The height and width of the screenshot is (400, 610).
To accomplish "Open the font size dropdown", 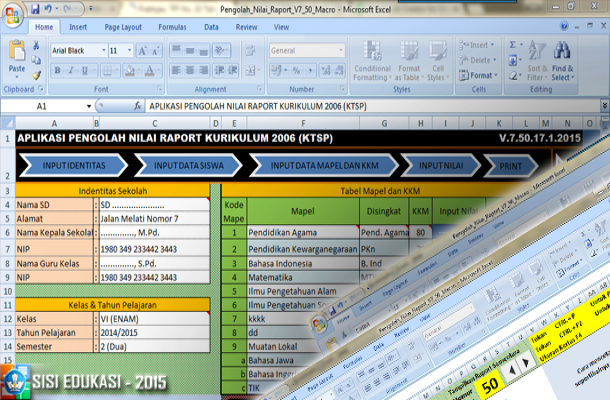I will click(130, 51).
